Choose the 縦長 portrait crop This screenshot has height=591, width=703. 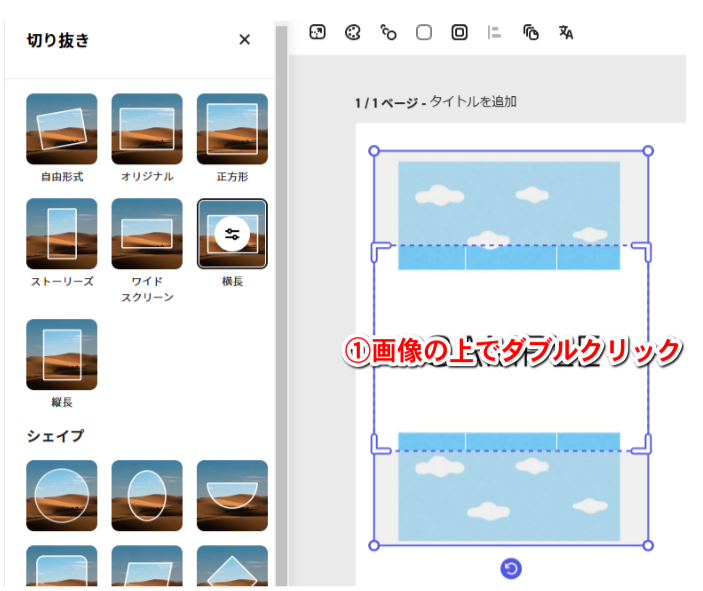pos(62,355)
